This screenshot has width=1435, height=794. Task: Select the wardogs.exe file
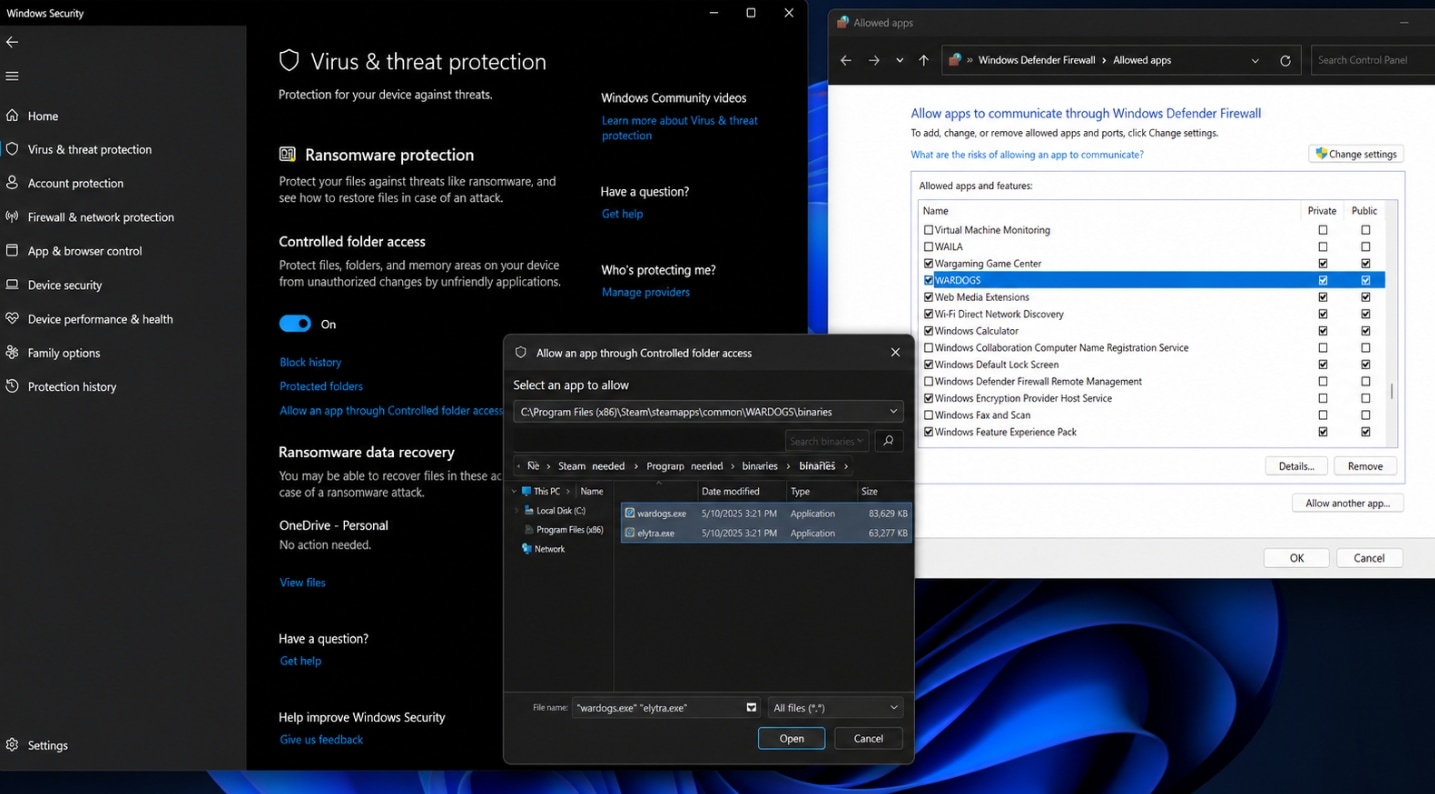766,513
